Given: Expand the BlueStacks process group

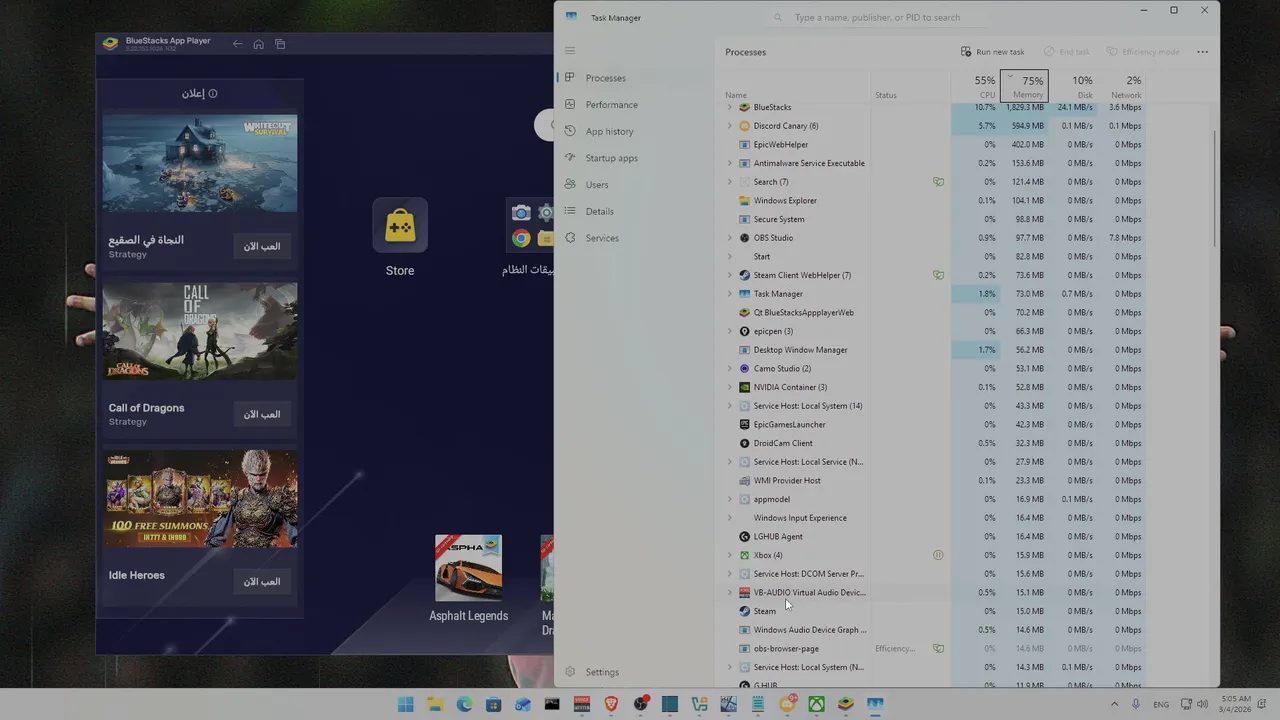Looking at the screenshot, I should coord(729,107).
